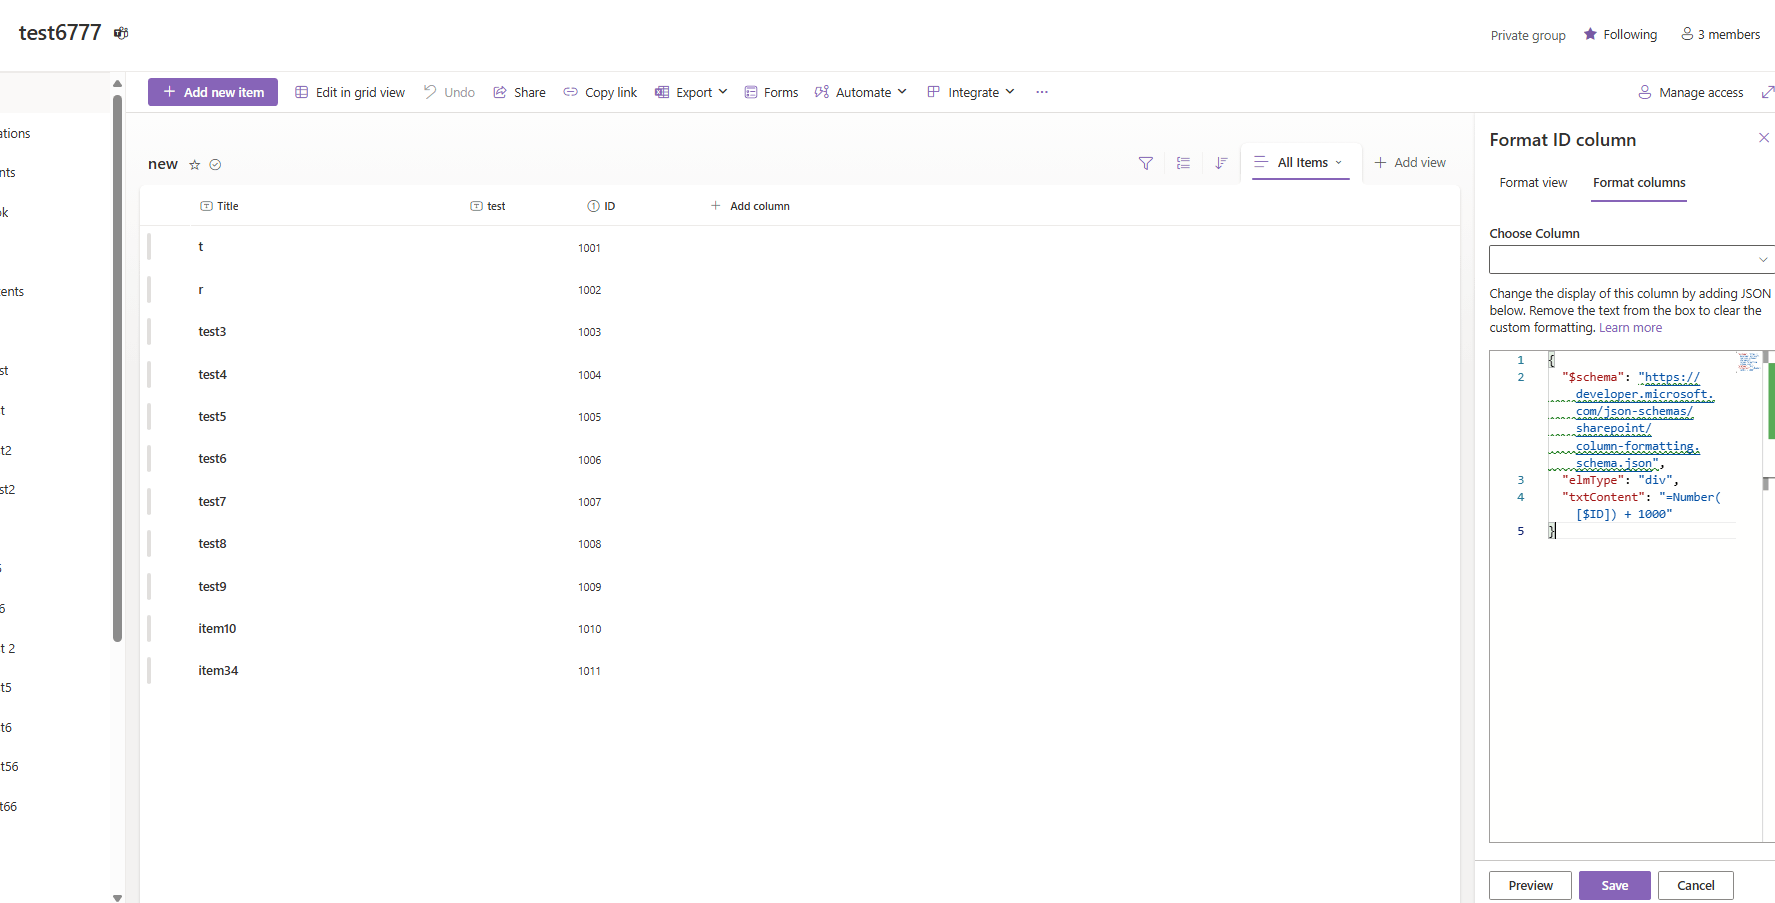Click Manage access
Viewport: 1775px width, 903px height.
pos(1690,92)
